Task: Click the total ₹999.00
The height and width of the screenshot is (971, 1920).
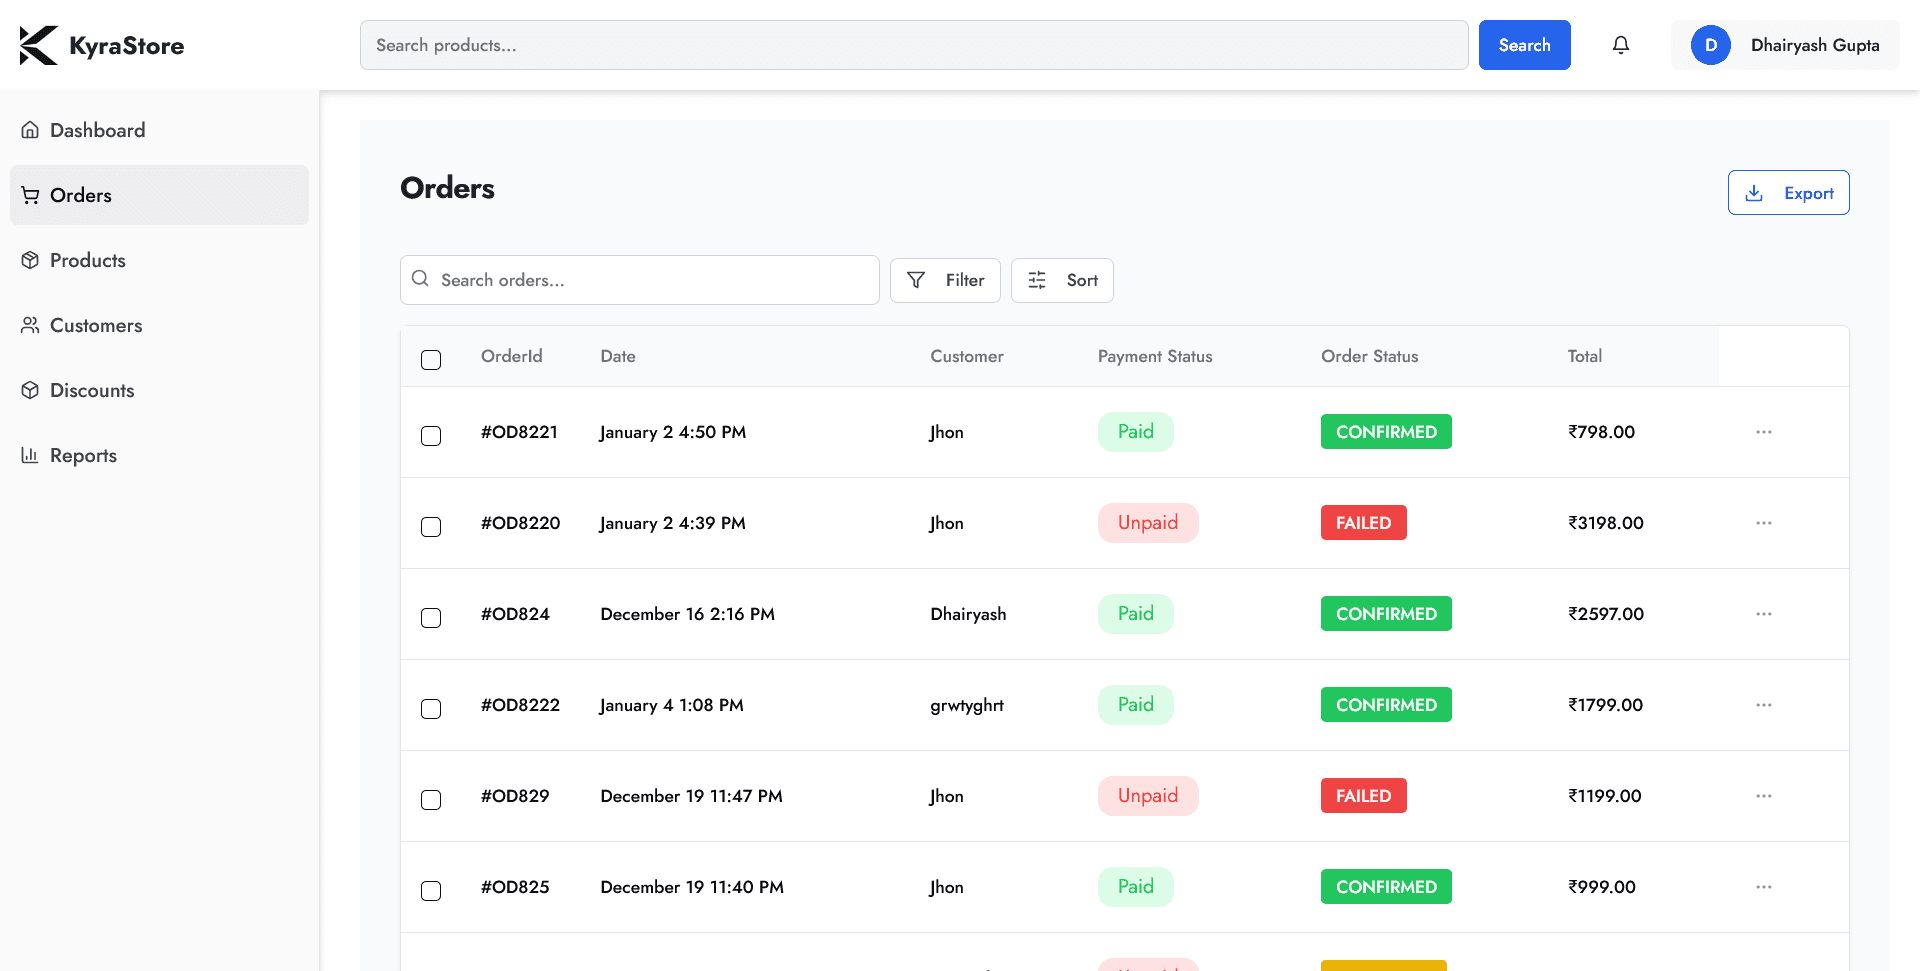Action: [x=1602, y=887]
